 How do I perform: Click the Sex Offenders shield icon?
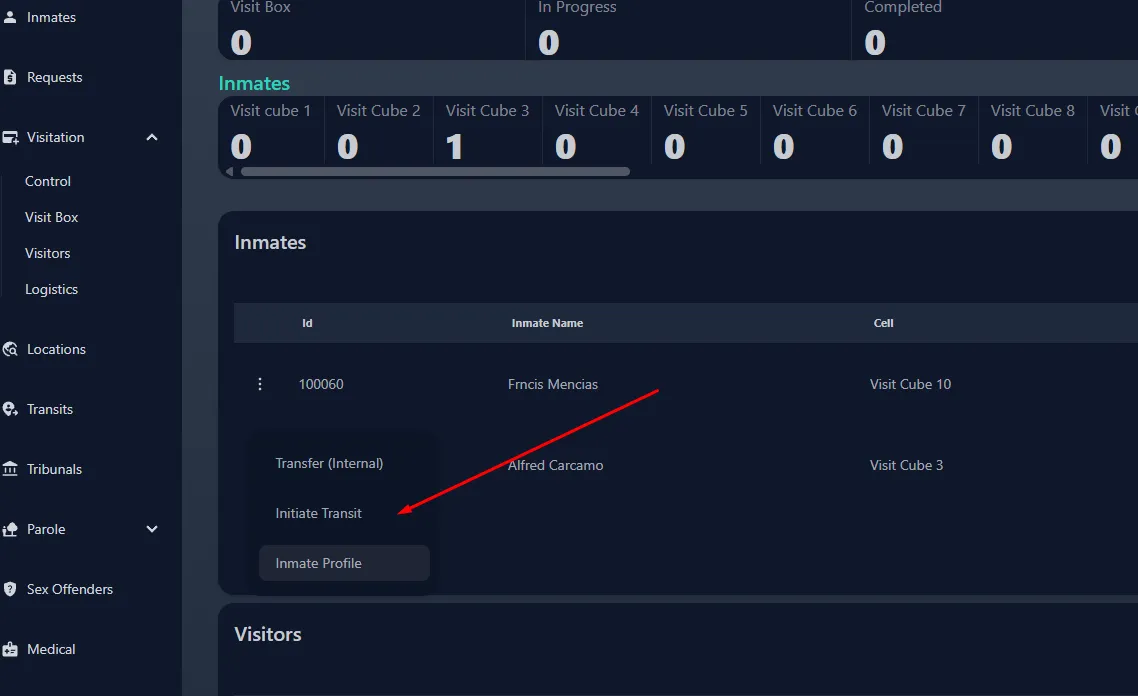coord(10,589)
